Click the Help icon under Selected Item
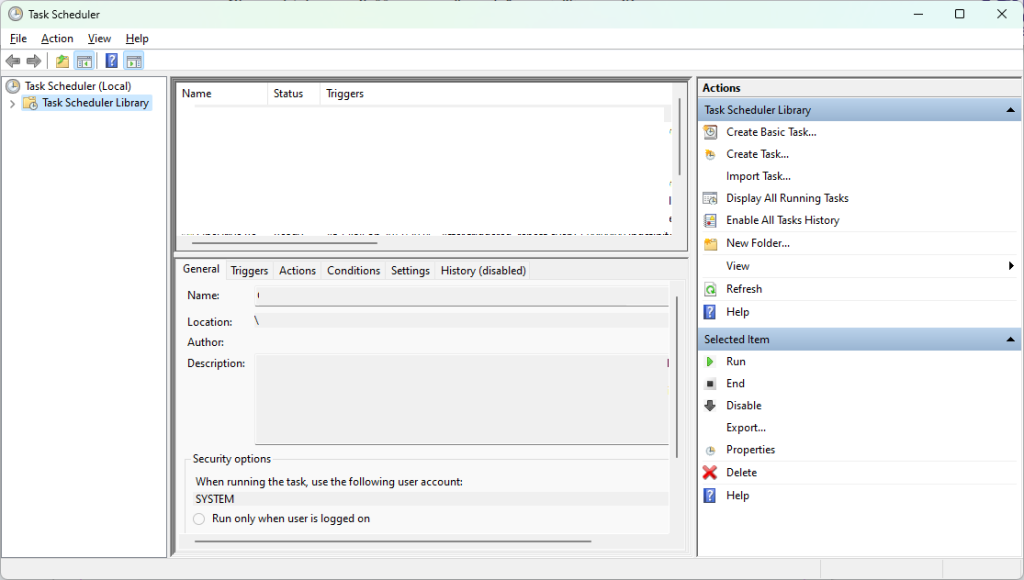 [x=710, y=496]
